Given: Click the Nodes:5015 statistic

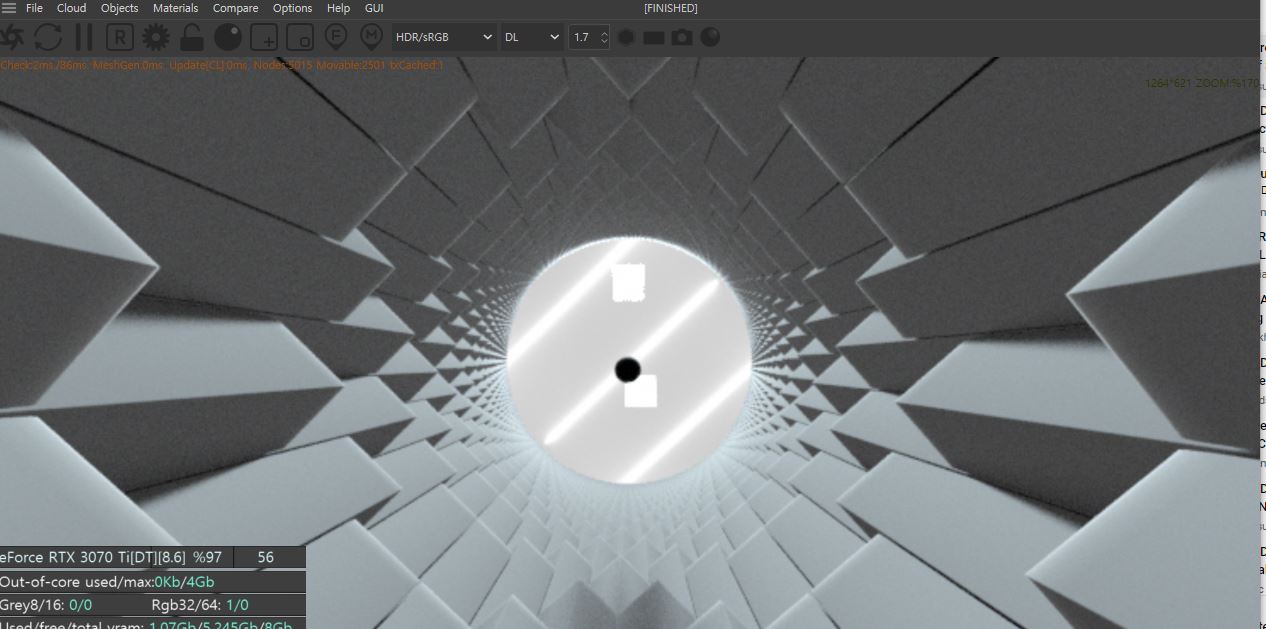Looking at the screenshot, I should [x=284, y=65].
